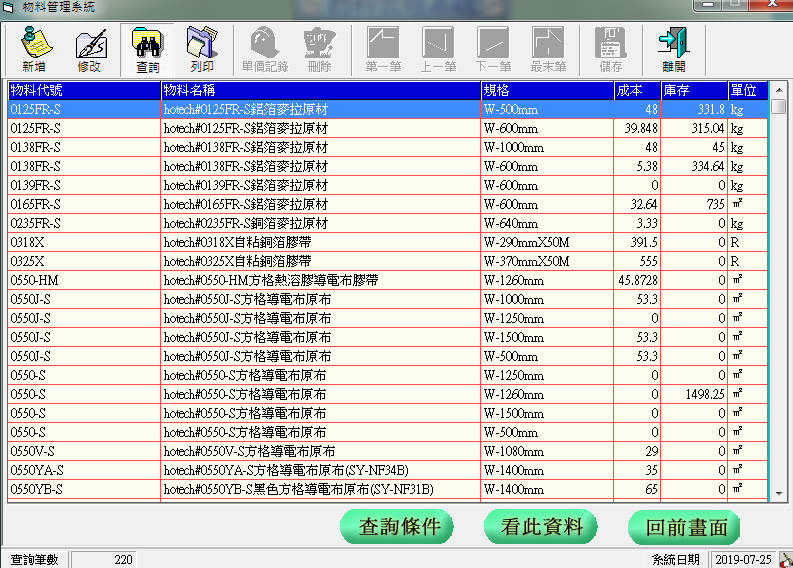The image size is (793, 568).
Task: Click the 查詢筆數 count field 220
Action: click(104, 559)
